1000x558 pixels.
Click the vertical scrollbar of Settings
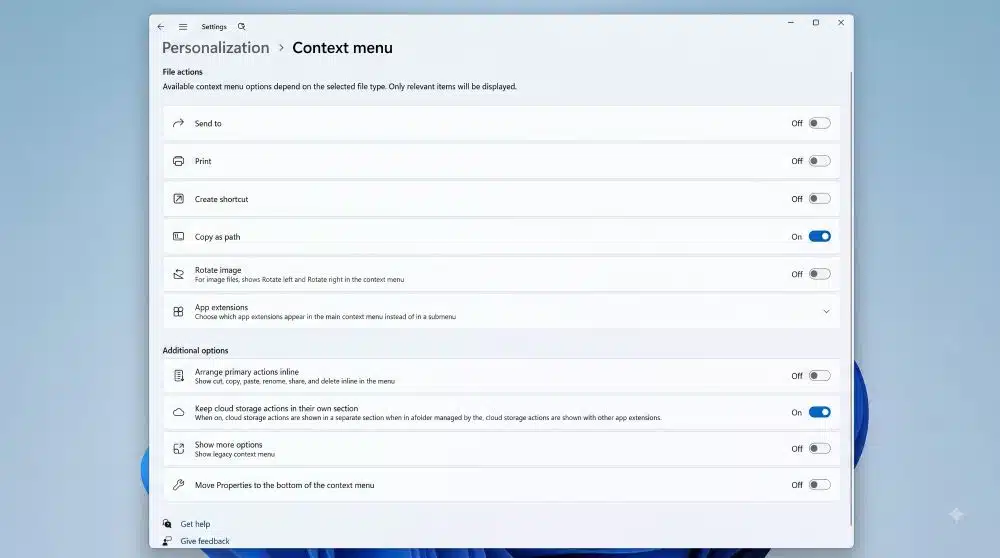point(851,300)
